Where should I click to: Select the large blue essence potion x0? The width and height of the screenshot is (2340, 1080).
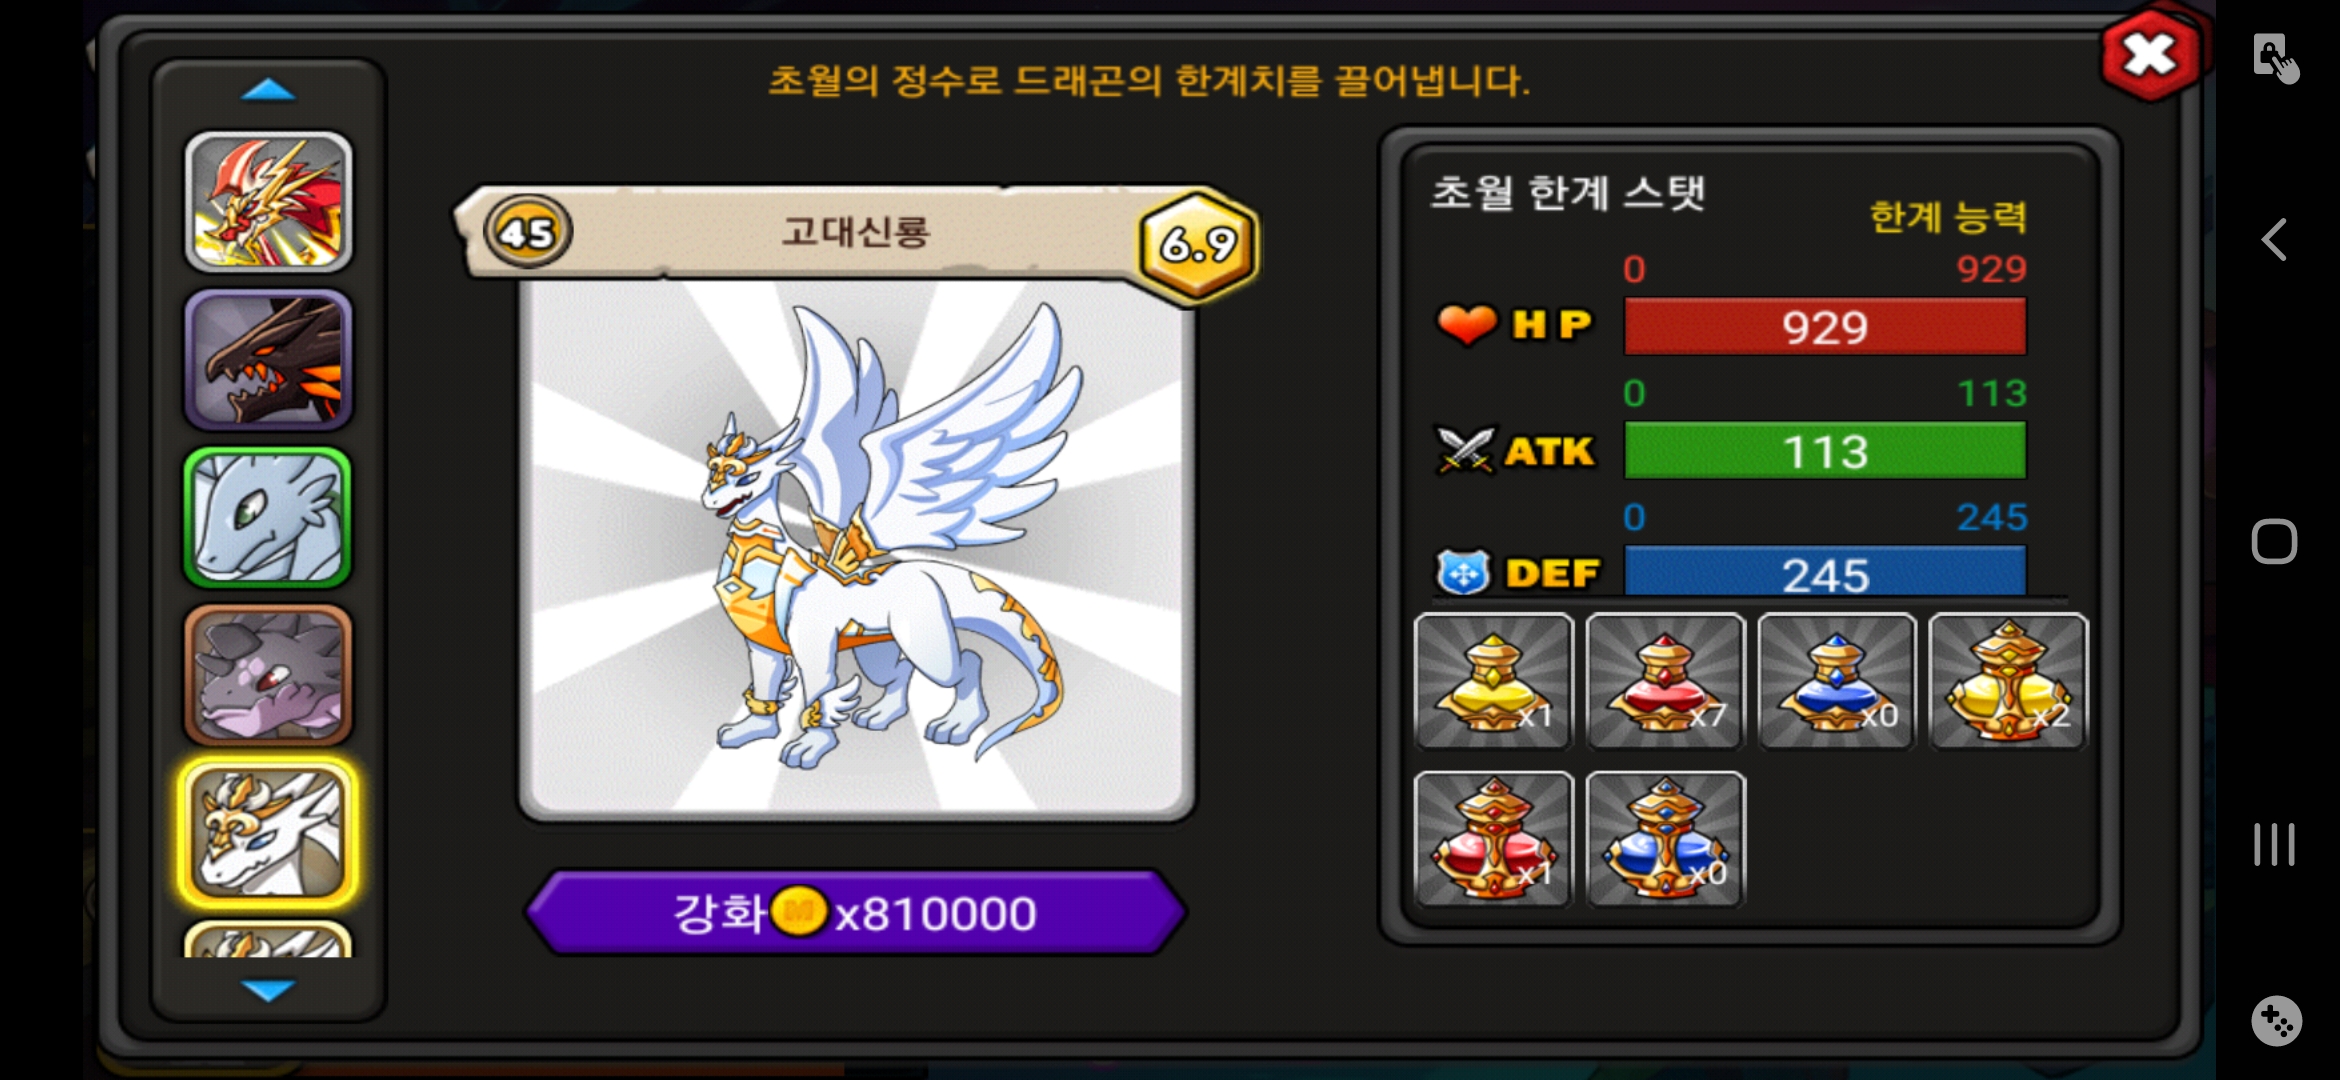pyautogui.click(x=1665, y=840)
